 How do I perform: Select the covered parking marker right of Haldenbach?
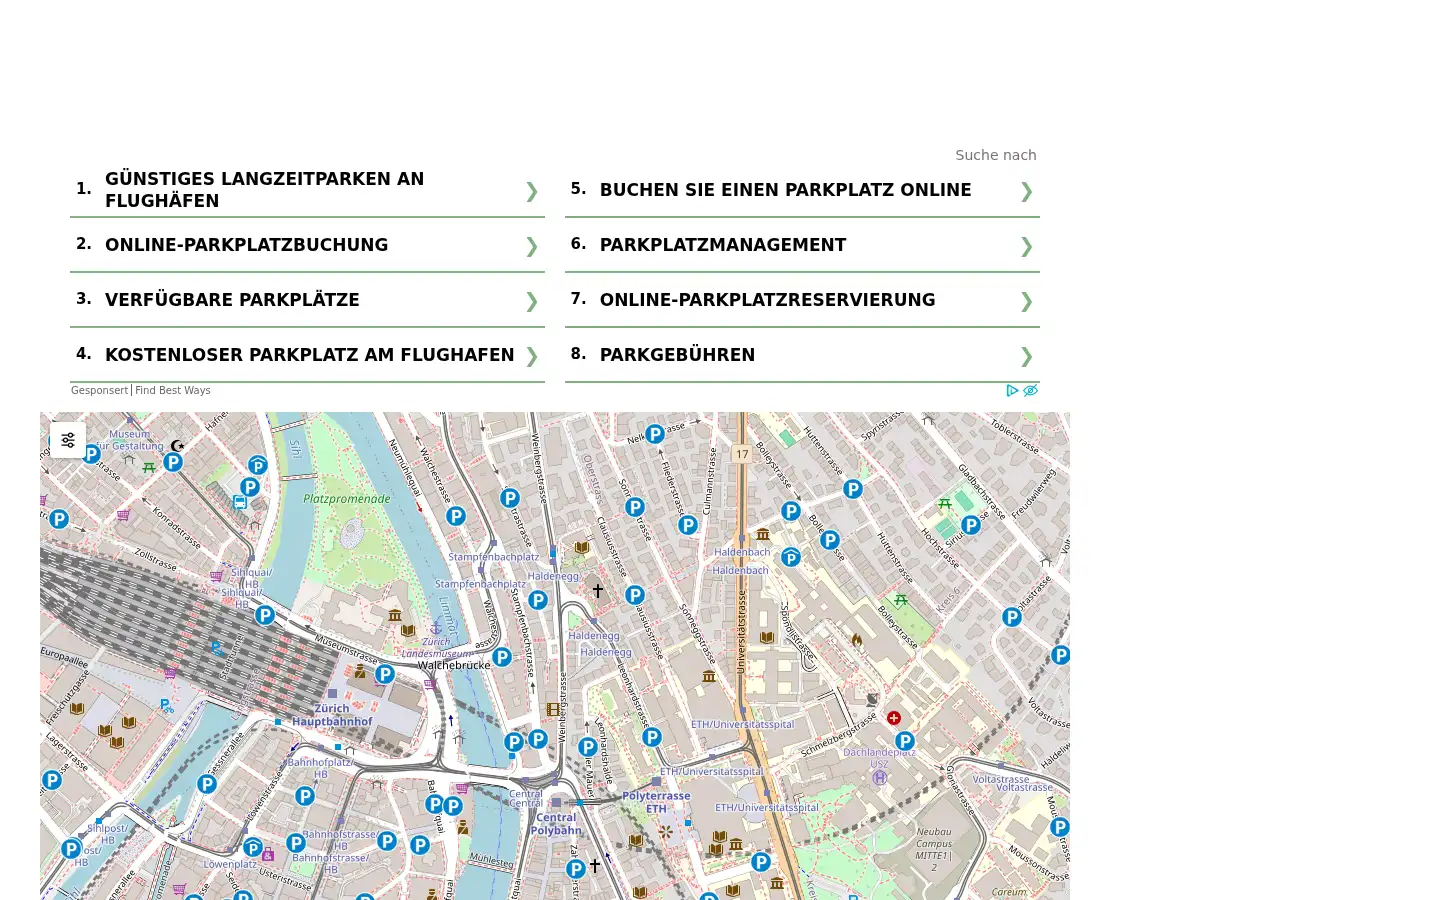(x=791, y=557)
